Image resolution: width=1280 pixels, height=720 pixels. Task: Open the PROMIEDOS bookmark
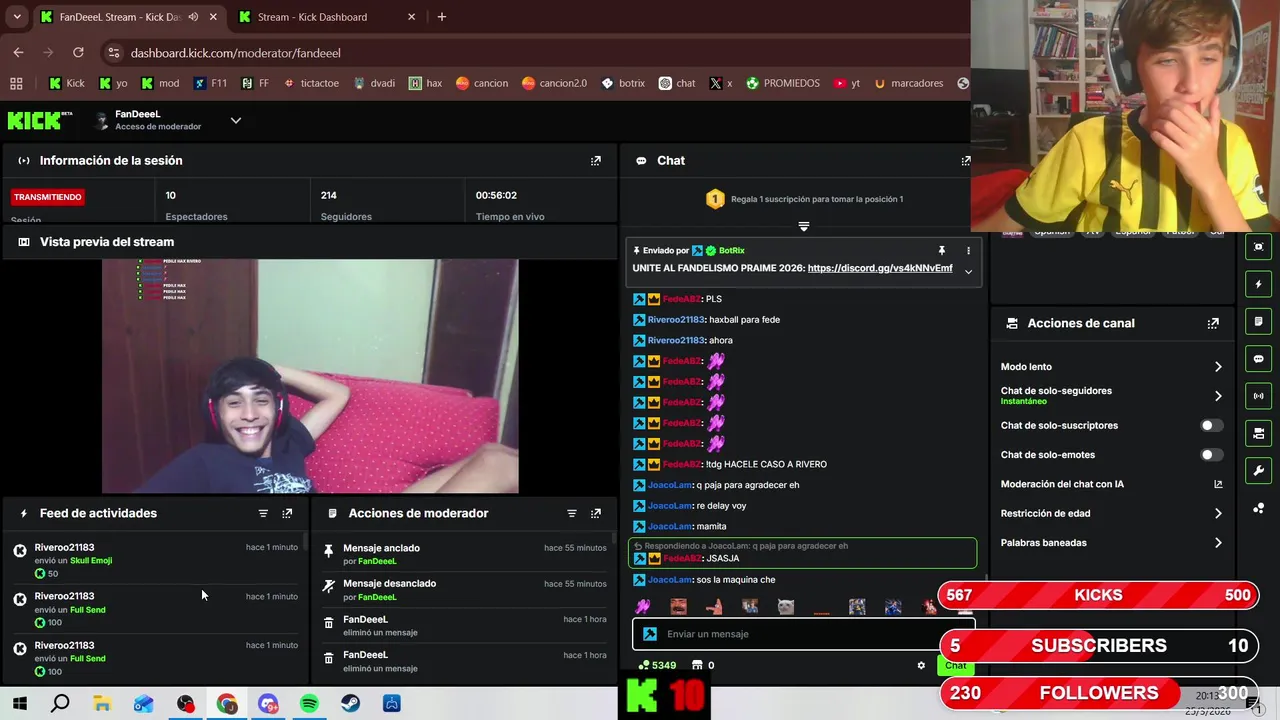pyautogui.click(x=782, y=83)
